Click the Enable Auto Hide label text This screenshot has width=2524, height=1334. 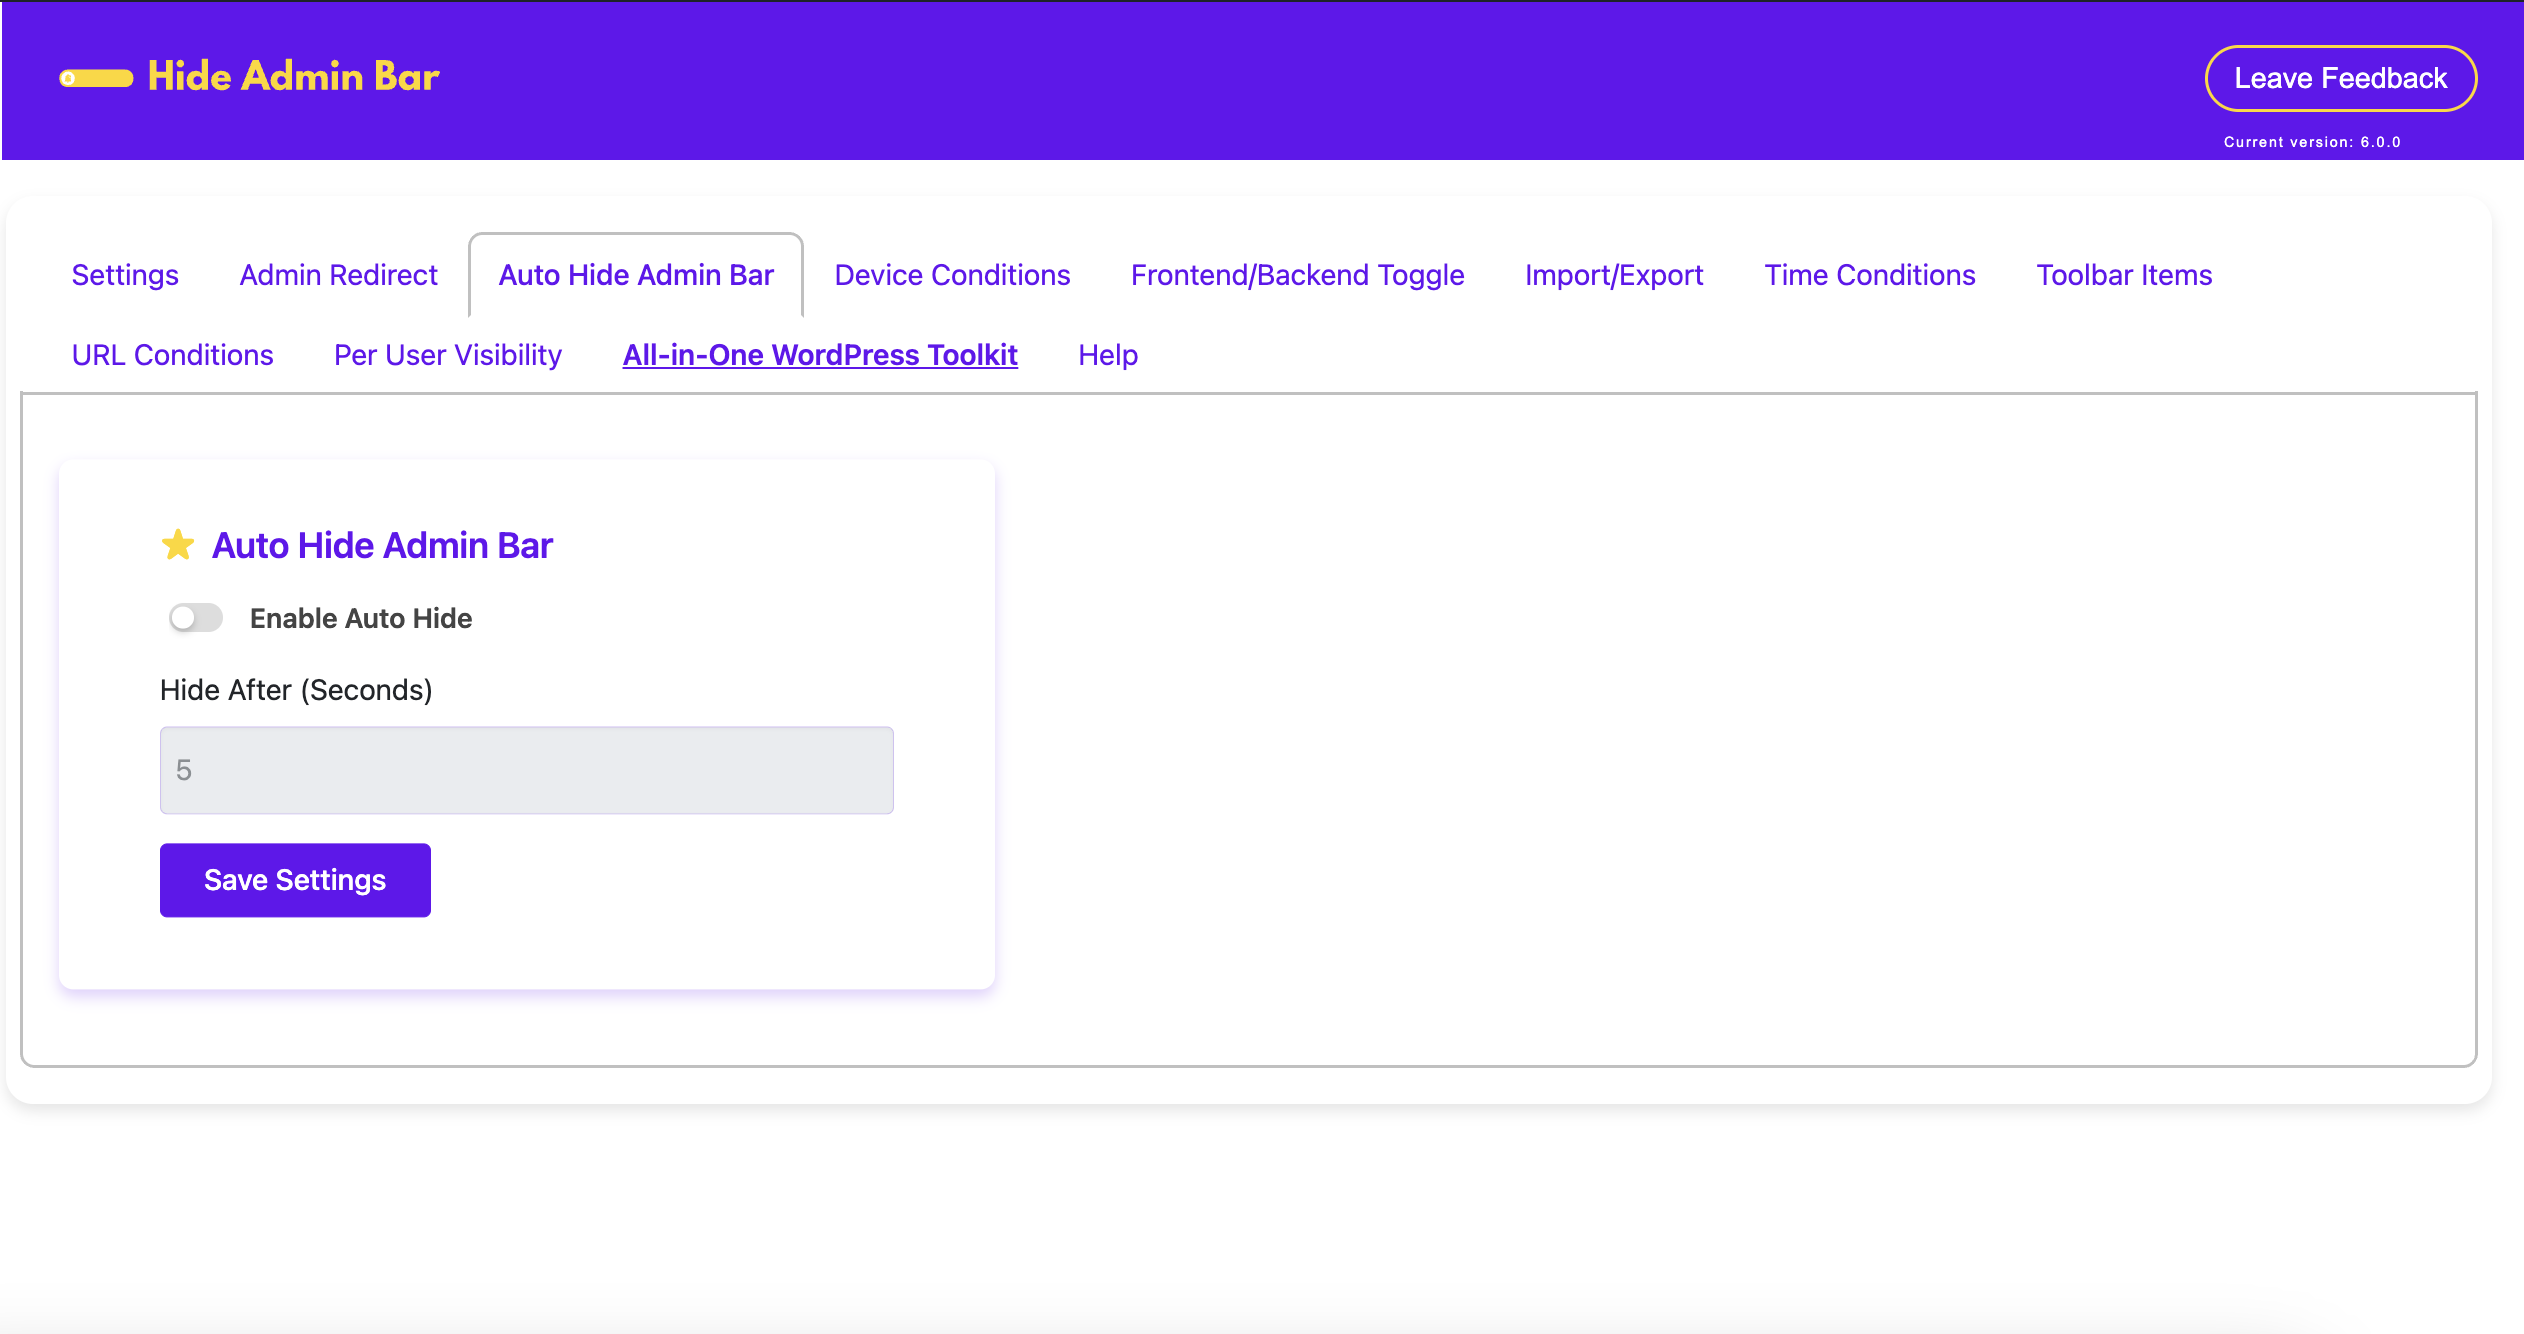coord(361,618)
